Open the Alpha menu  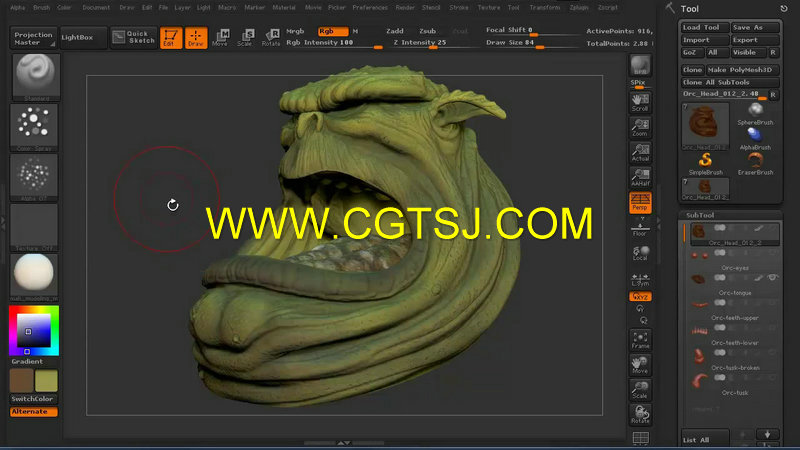point(17,8)
